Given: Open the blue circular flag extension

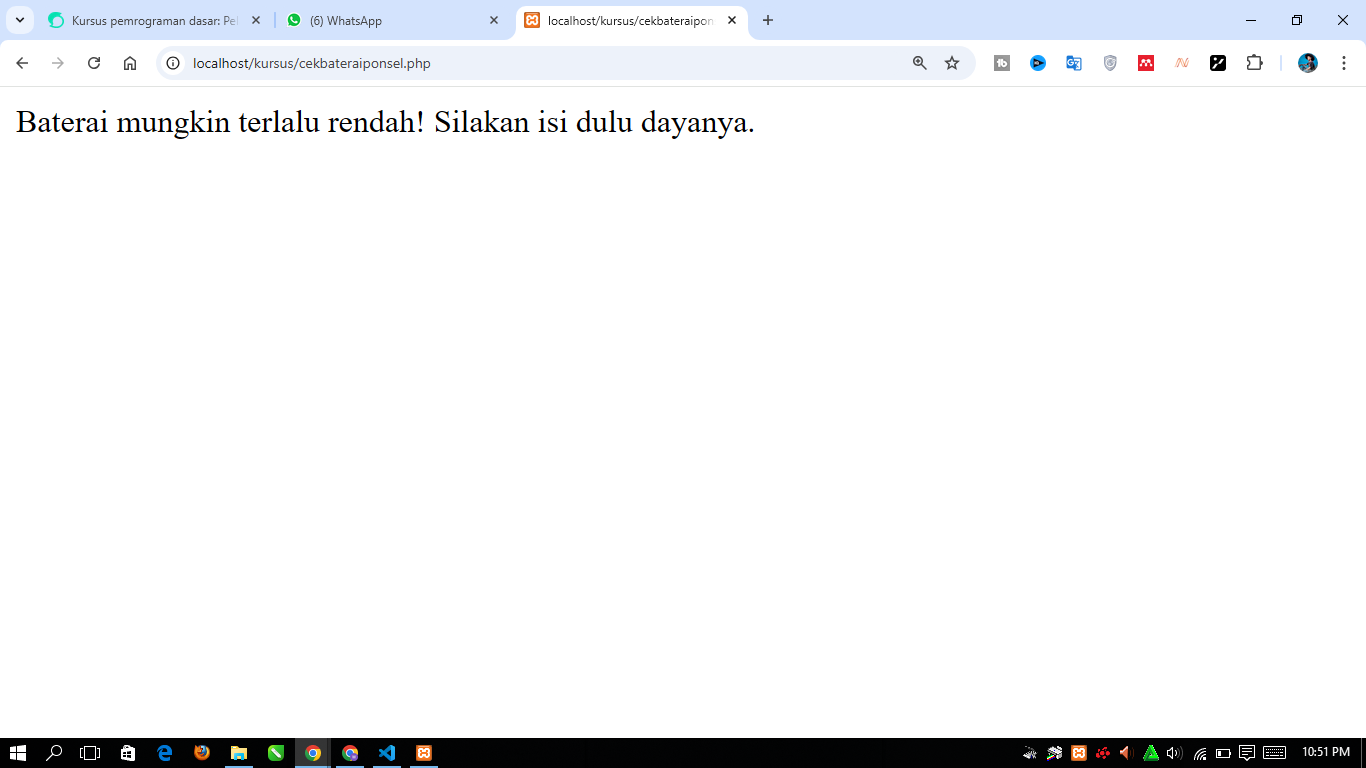Looking at the screenshot, I should pos(1038,63).
